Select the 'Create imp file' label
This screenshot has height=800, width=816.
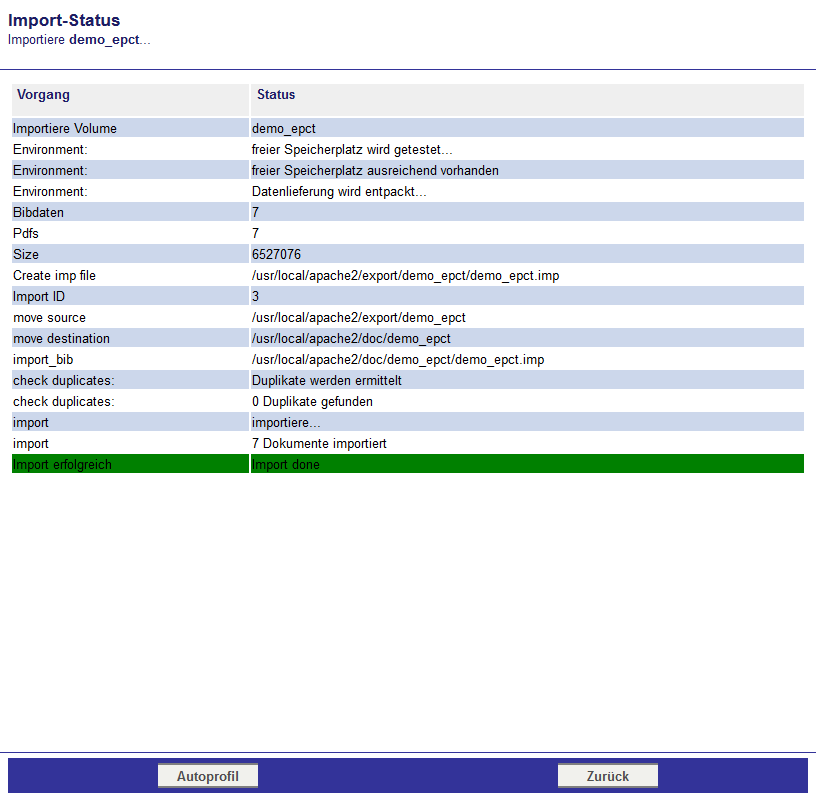54,275
